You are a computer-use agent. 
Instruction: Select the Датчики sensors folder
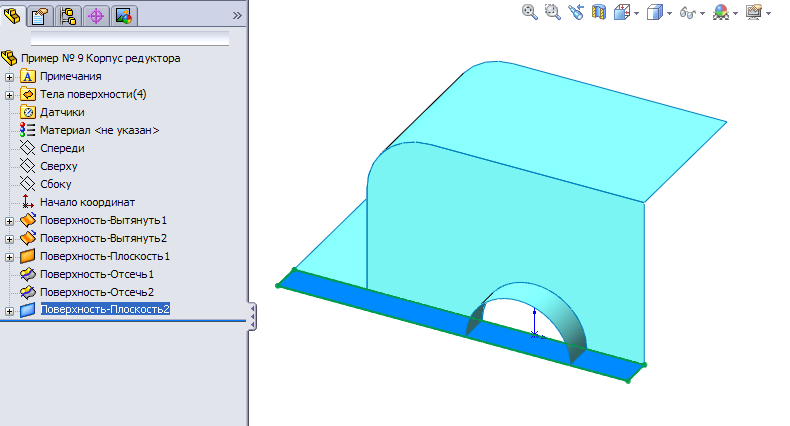pyautogui.click(x=62, y=112)
